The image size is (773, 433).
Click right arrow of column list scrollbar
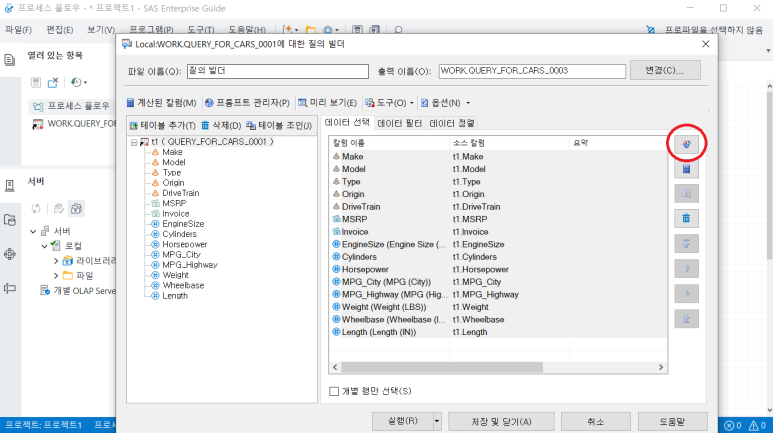click(661, 367)
